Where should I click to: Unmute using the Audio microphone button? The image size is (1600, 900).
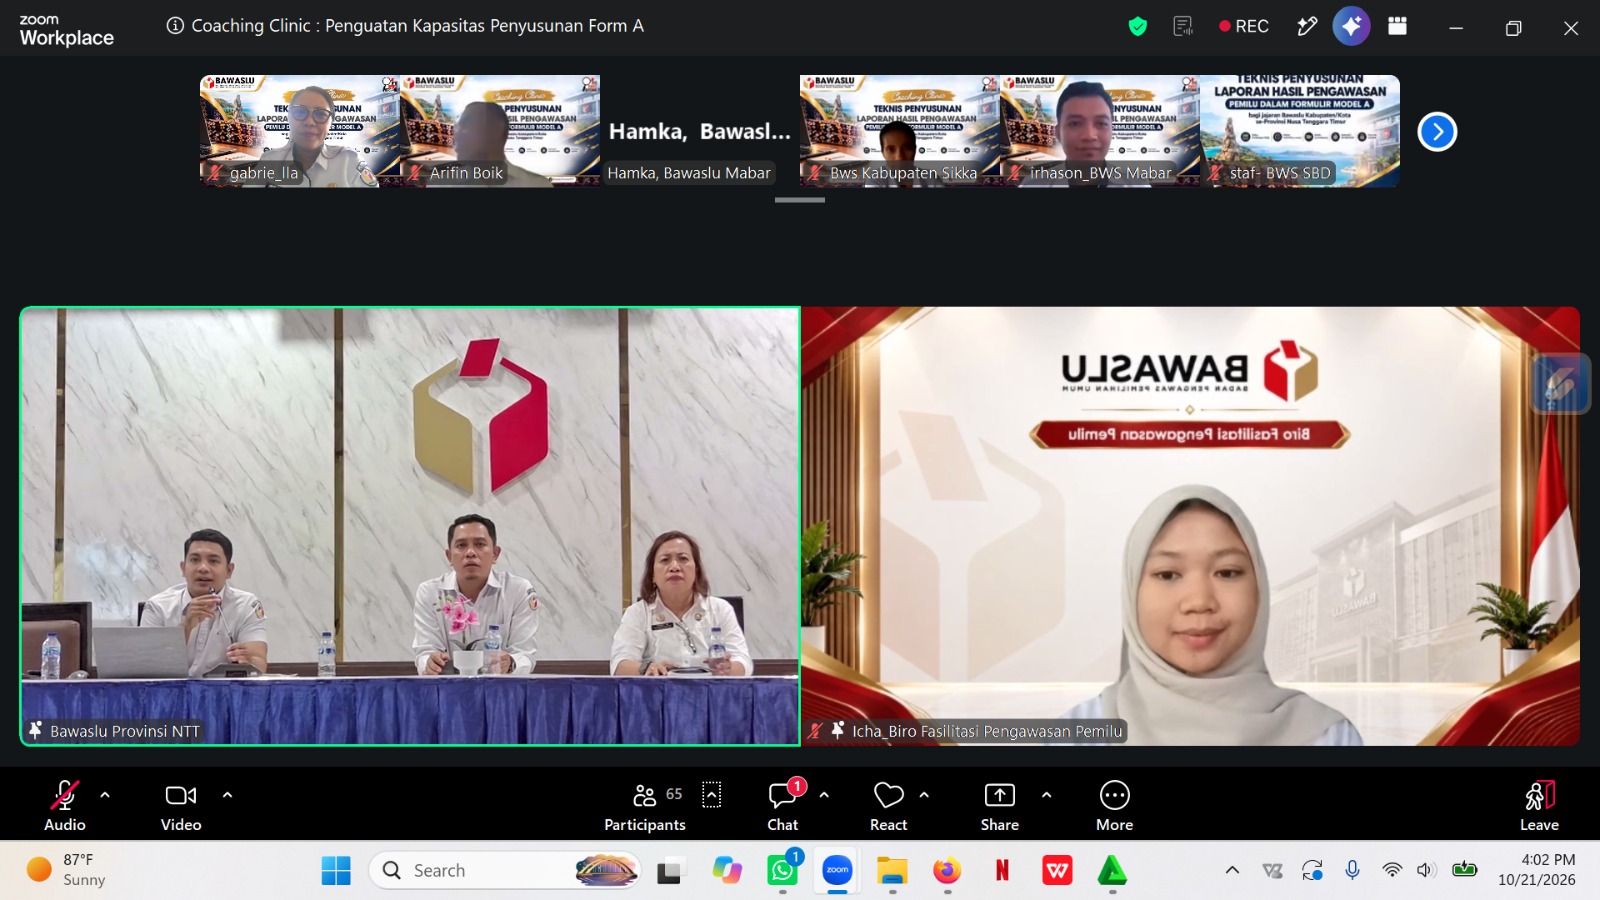tap(65, 805)
